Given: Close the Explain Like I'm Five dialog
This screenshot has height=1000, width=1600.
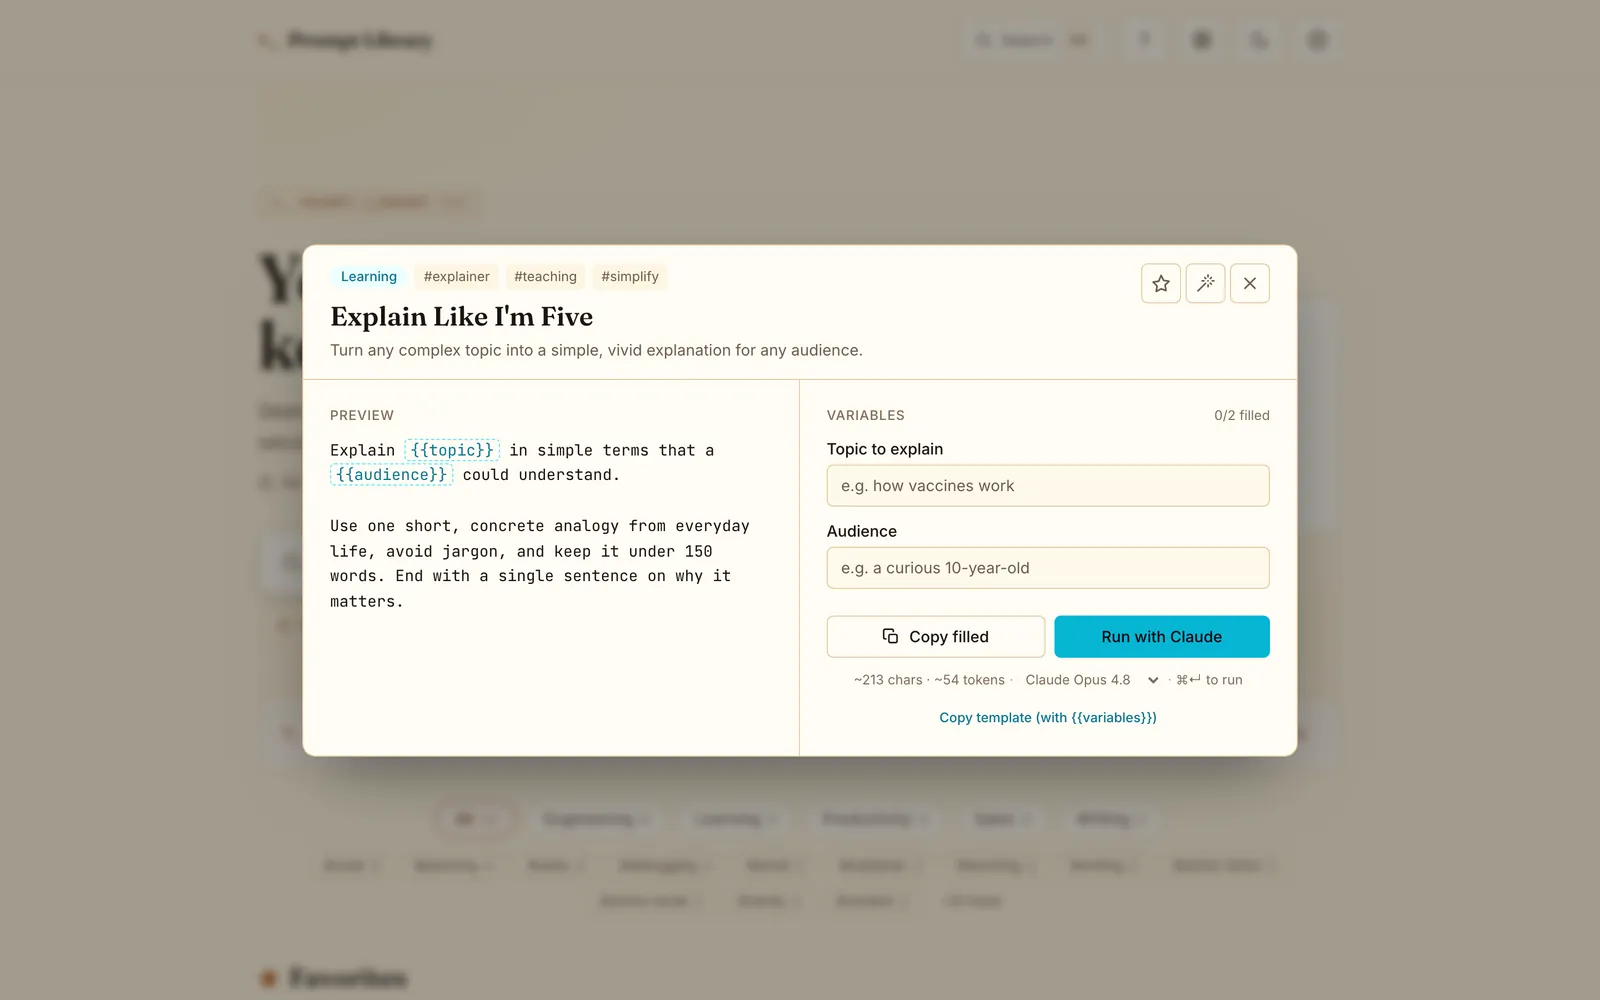Looking at the screenshot, I should click(x=1250, y=284).
